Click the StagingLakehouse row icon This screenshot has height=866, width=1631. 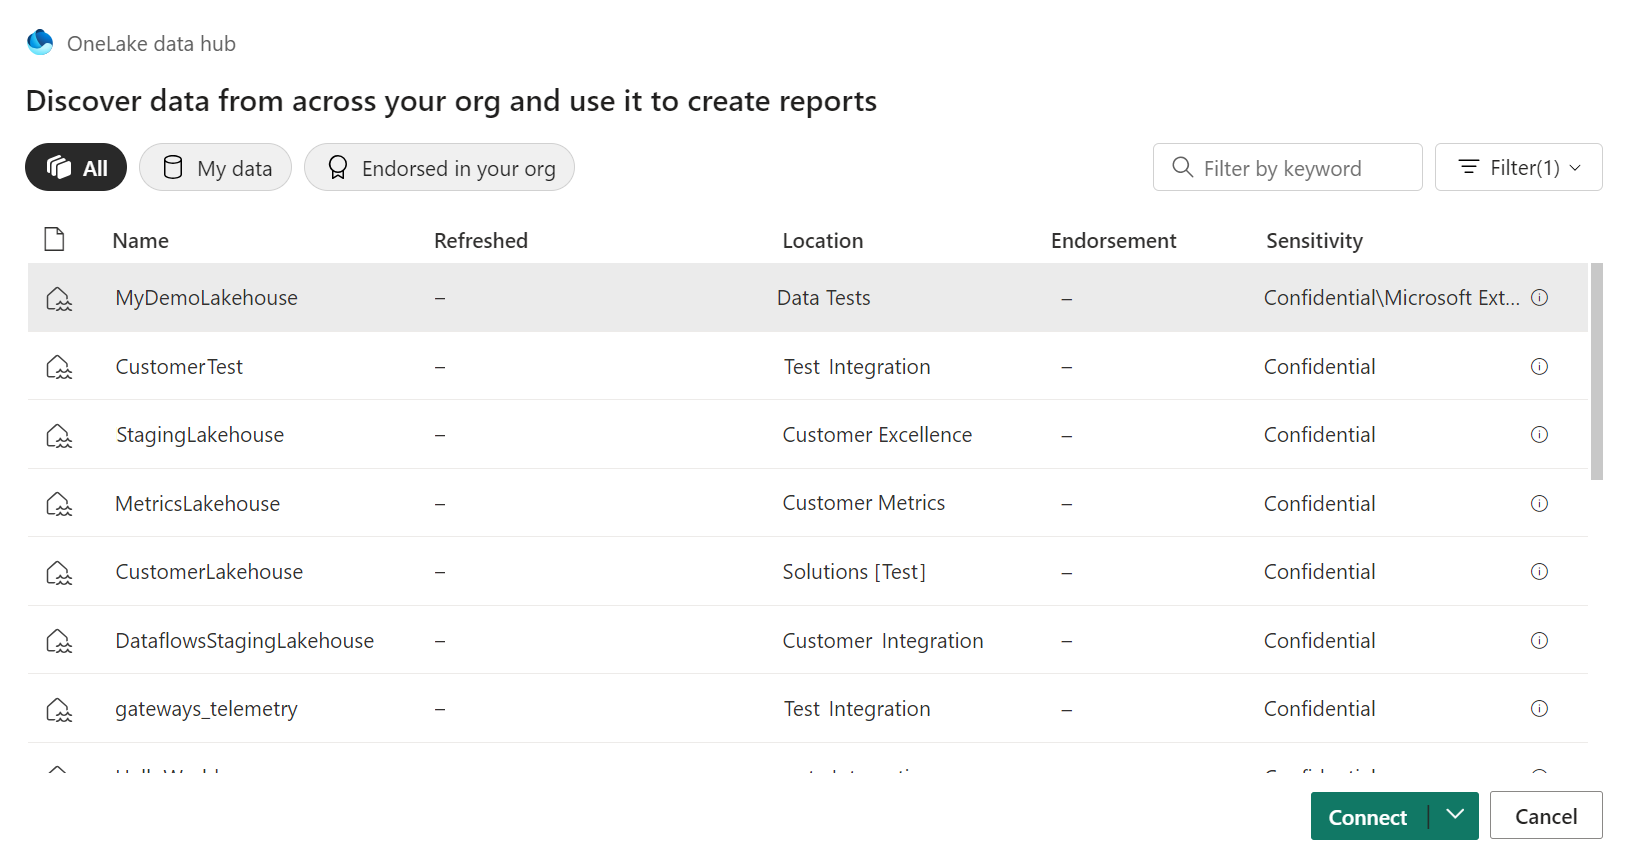[59, 435]
